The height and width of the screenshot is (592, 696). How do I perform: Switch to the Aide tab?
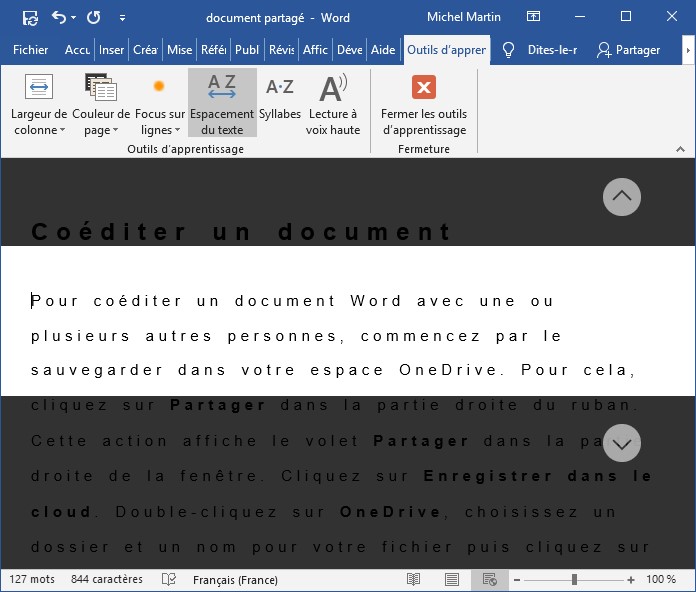pos(383,50)
